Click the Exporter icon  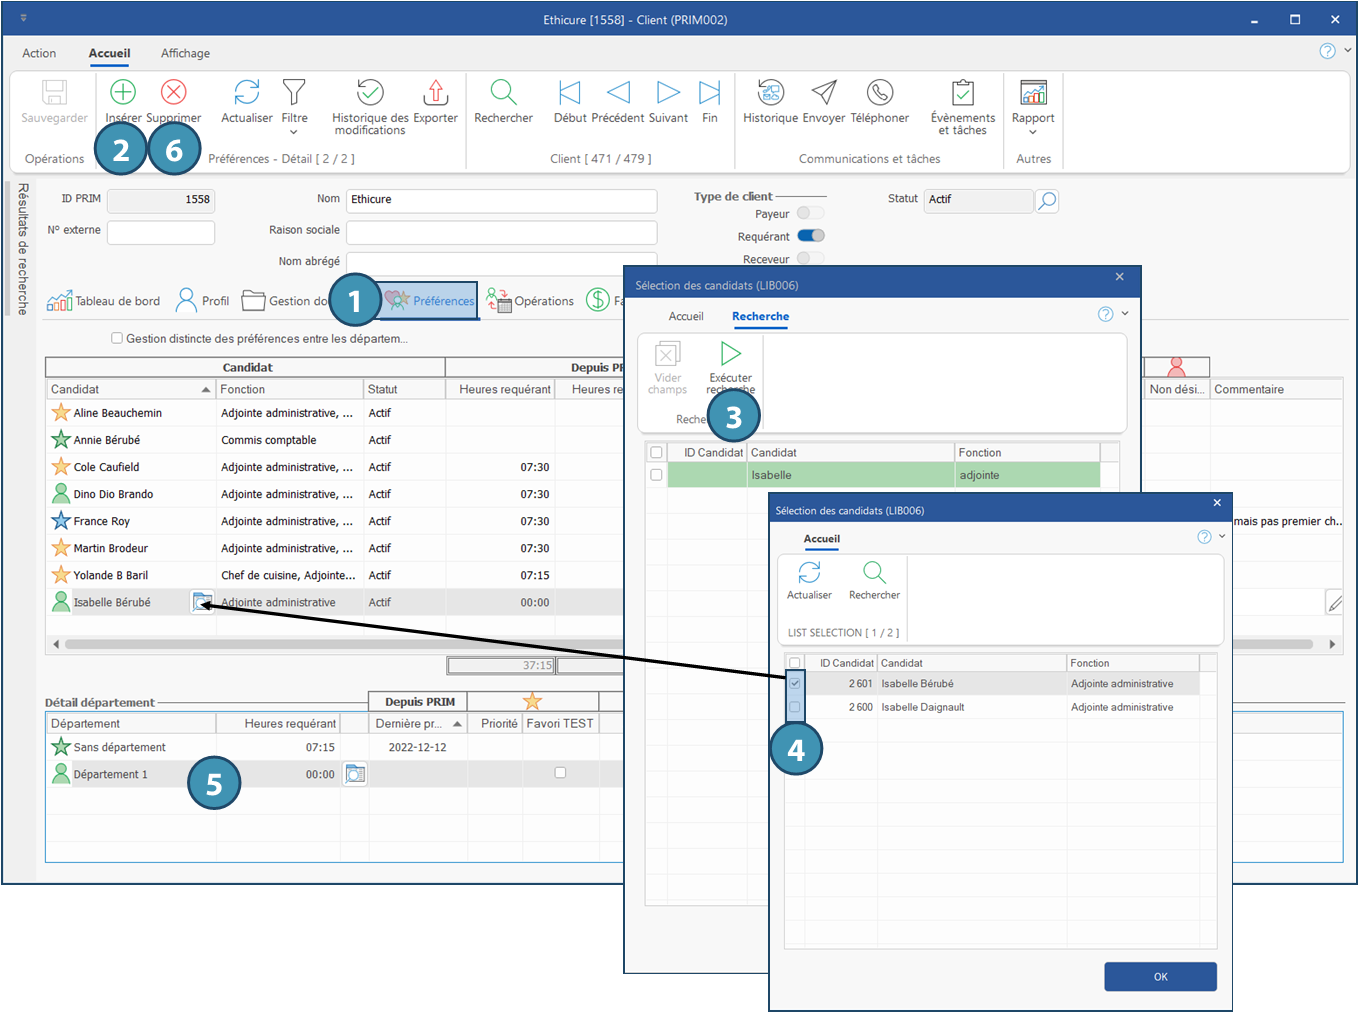[x=435, y=94]
